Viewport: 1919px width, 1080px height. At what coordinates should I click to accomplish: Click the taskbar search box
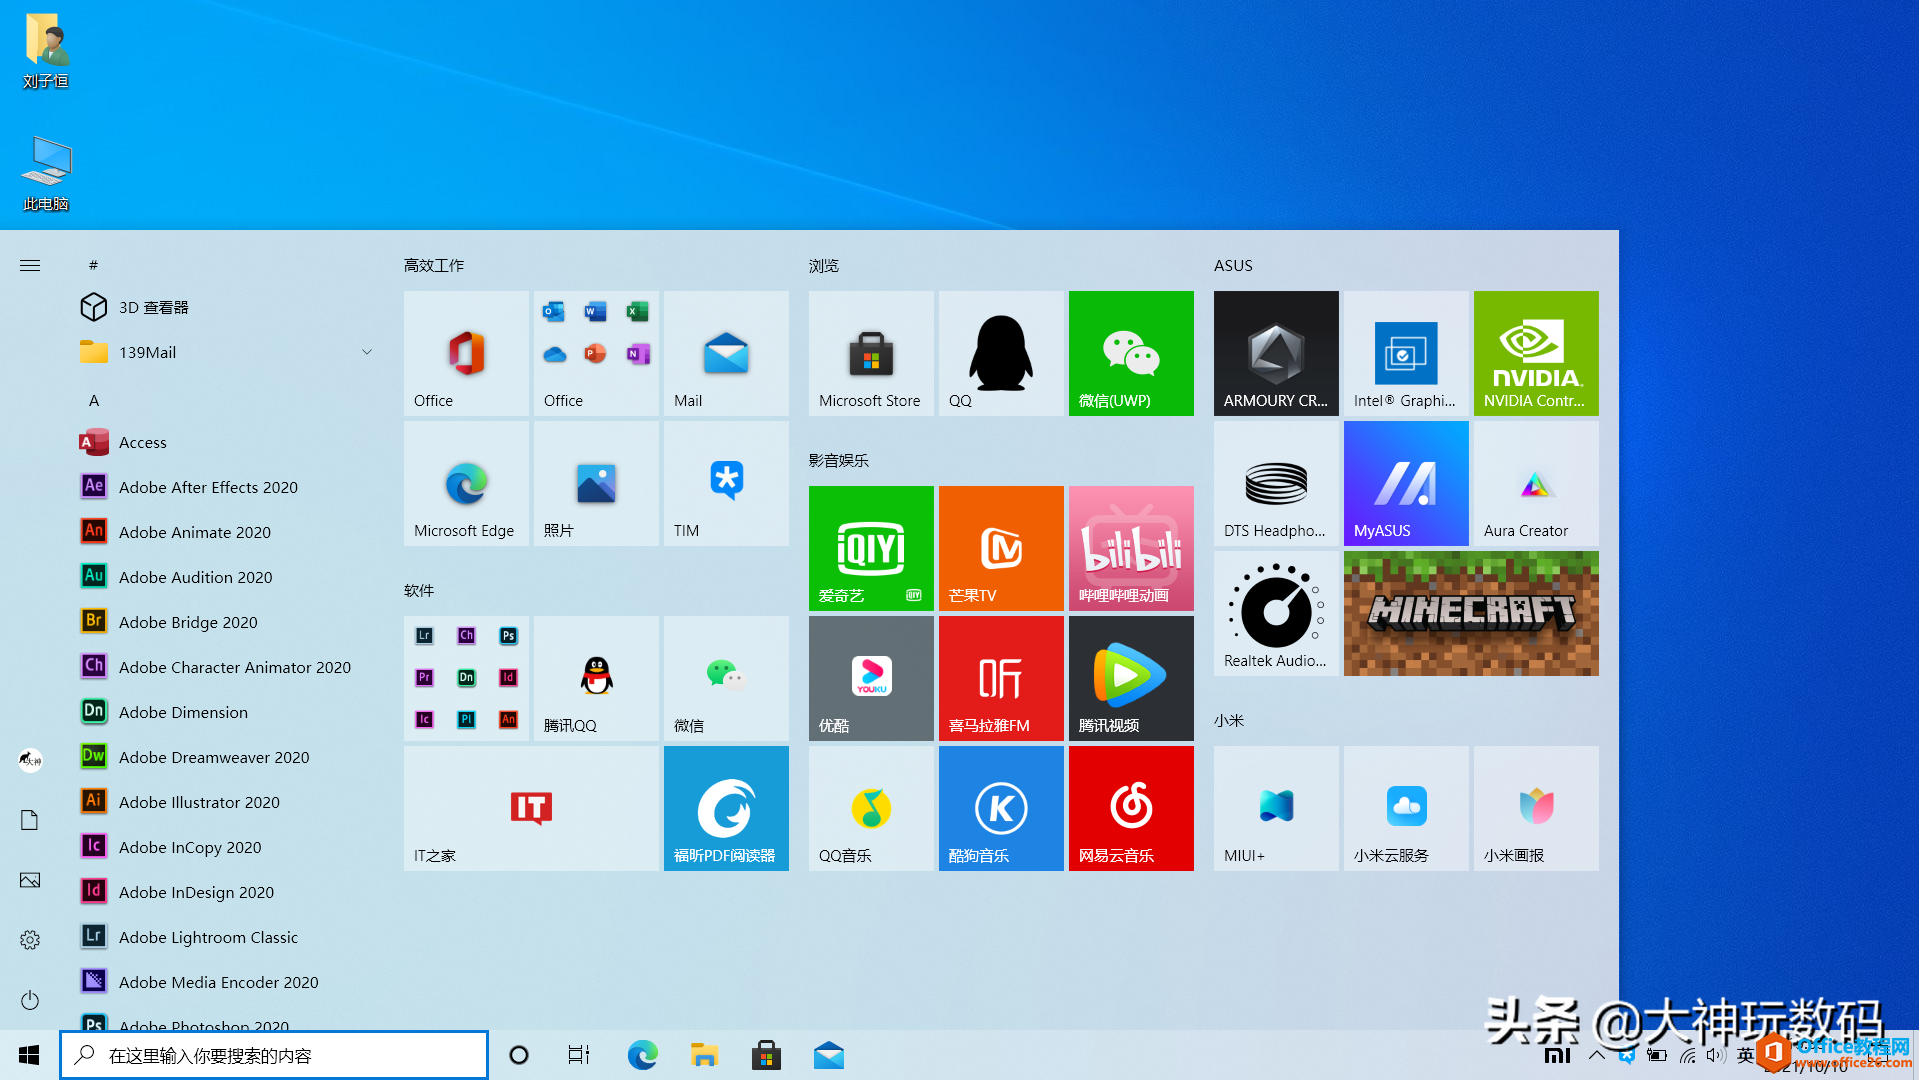tap(274, 1055)
